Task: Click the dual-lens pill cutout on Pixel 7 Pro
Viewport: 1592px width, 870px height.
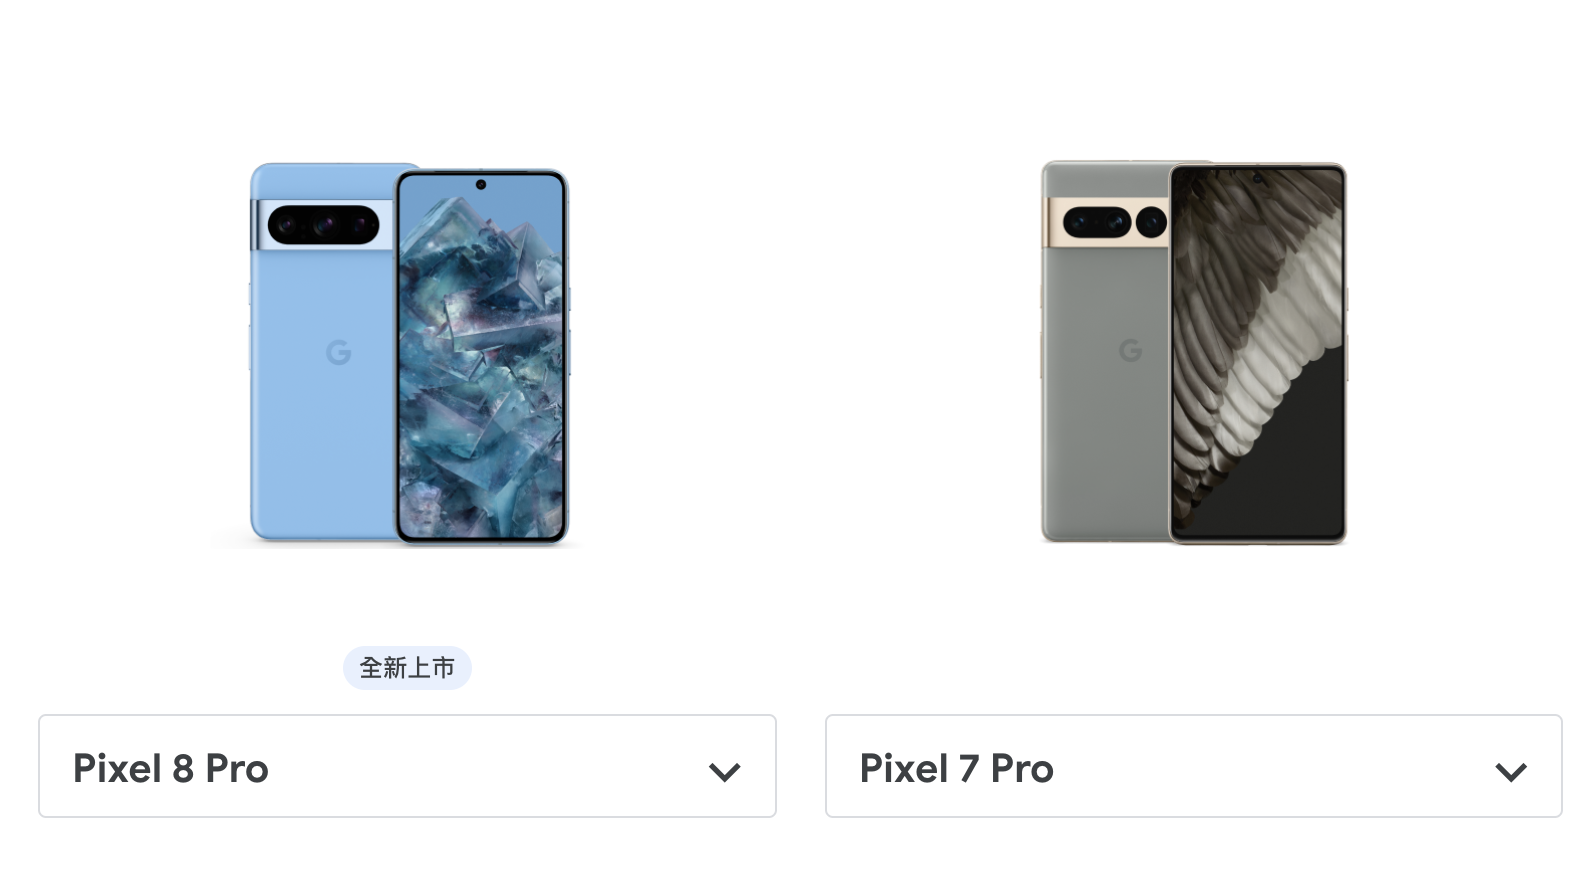Action: (x=1097, y=222)
